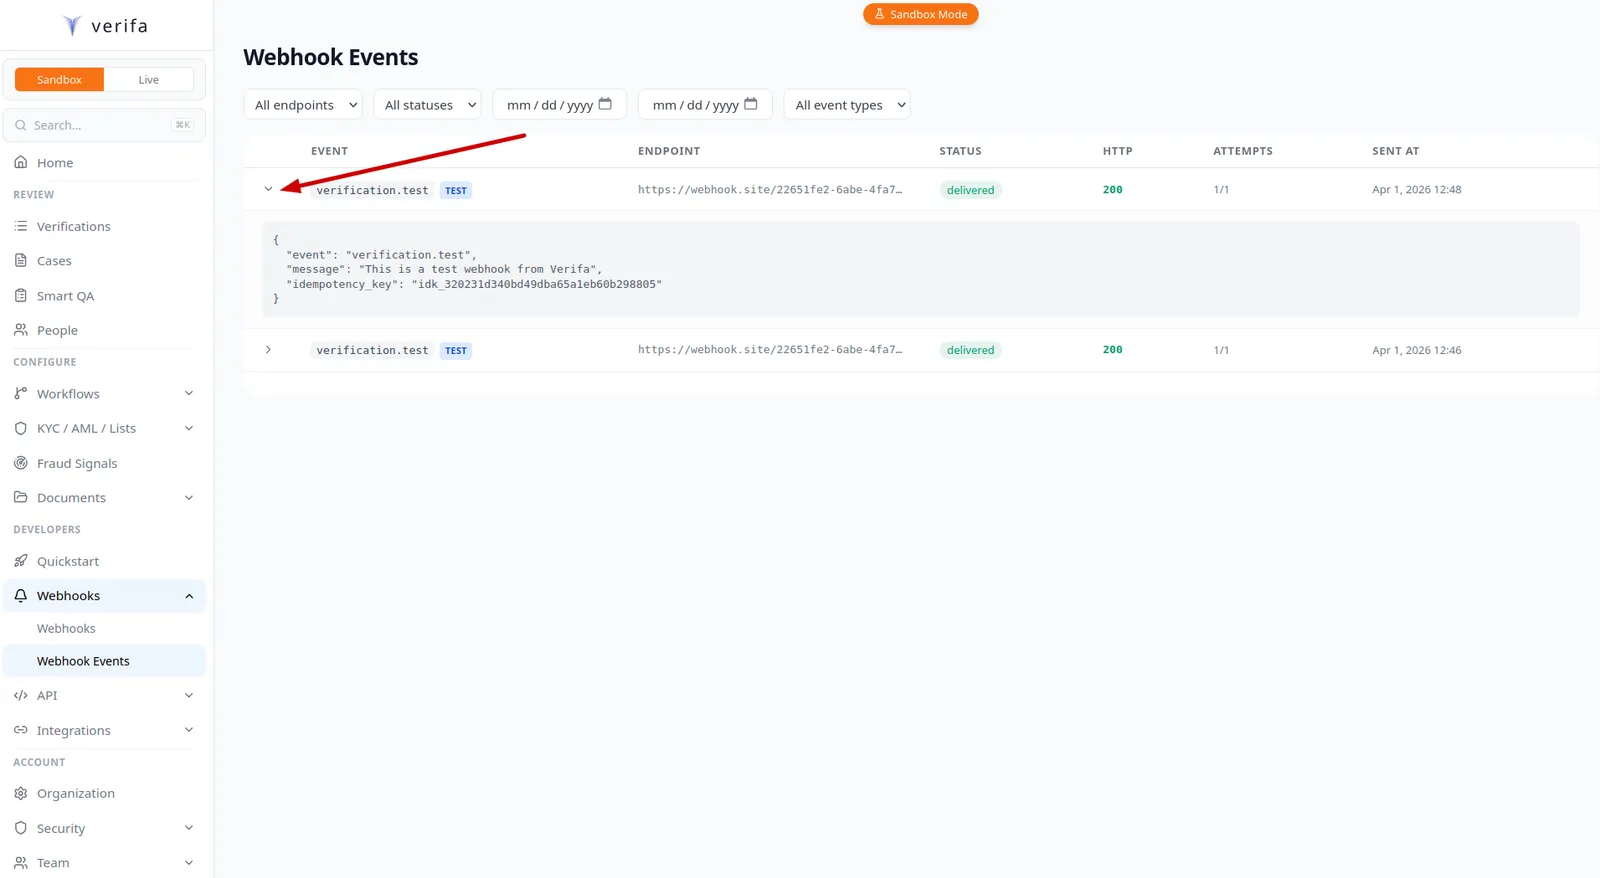Open Quickstart page
Image resolution: width=1600 pixels, height=878 pixels.
(104, 561)
